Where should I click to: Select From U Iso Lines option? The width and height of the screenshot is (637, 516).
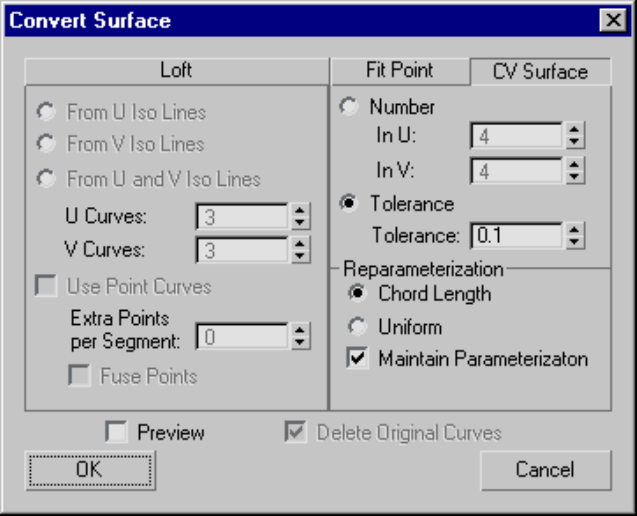(46, 113)
